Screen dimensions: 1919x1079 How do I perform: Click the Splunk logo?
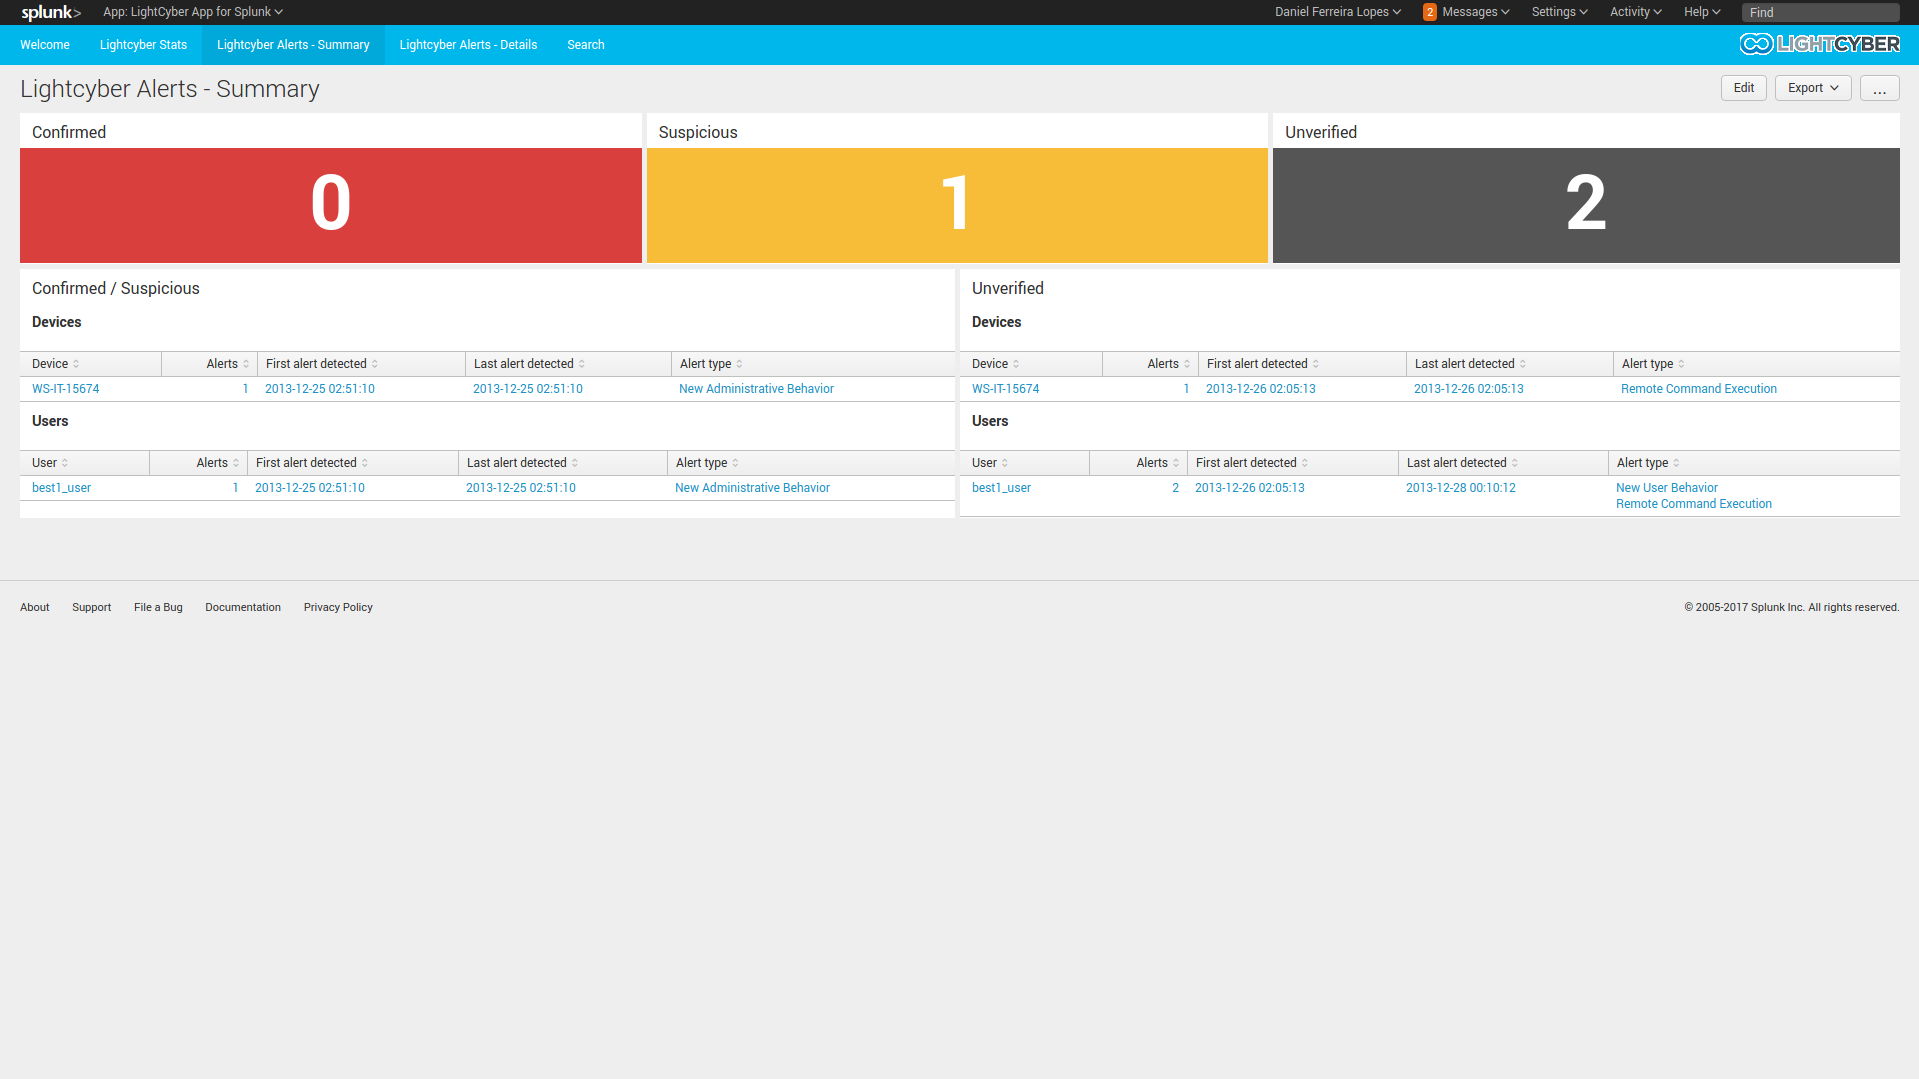coord(51,12)
